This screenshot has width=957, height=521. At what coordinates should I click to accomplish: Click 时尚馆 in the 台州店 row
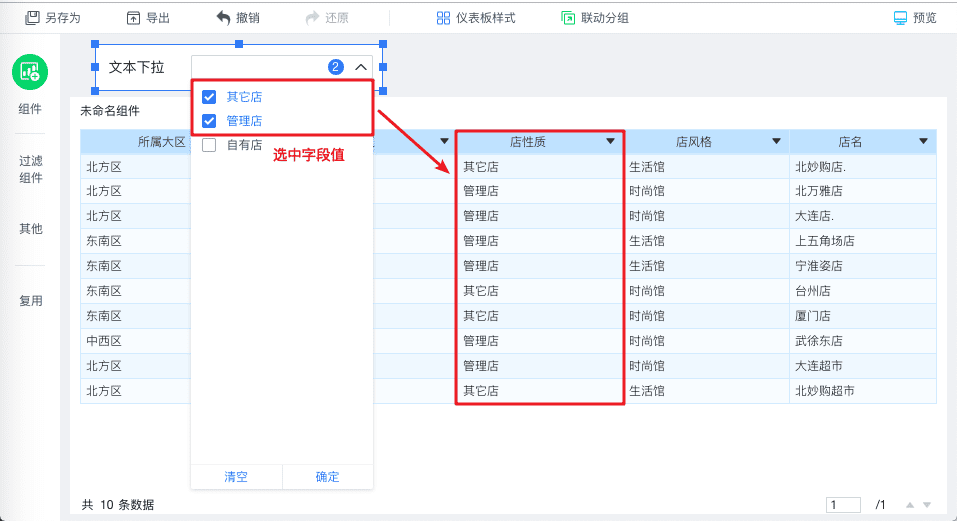[647, 291]
